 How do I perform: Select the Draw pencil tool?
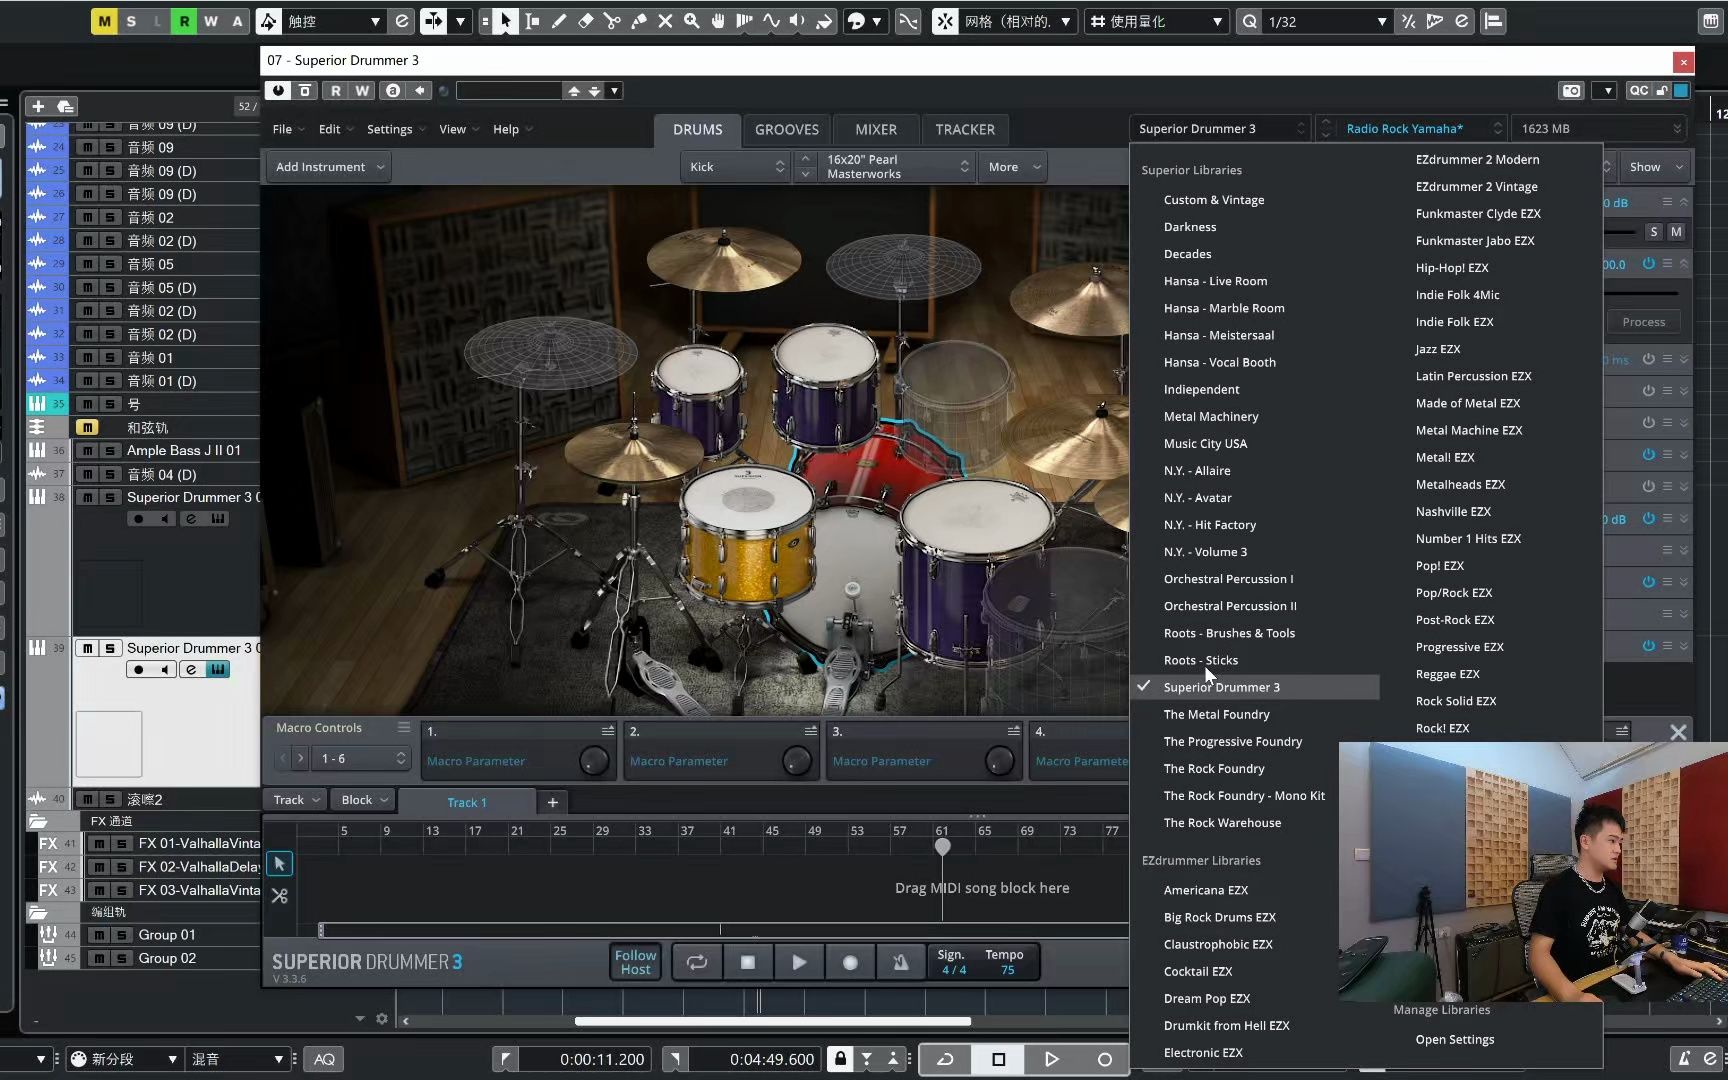(559, 21)
